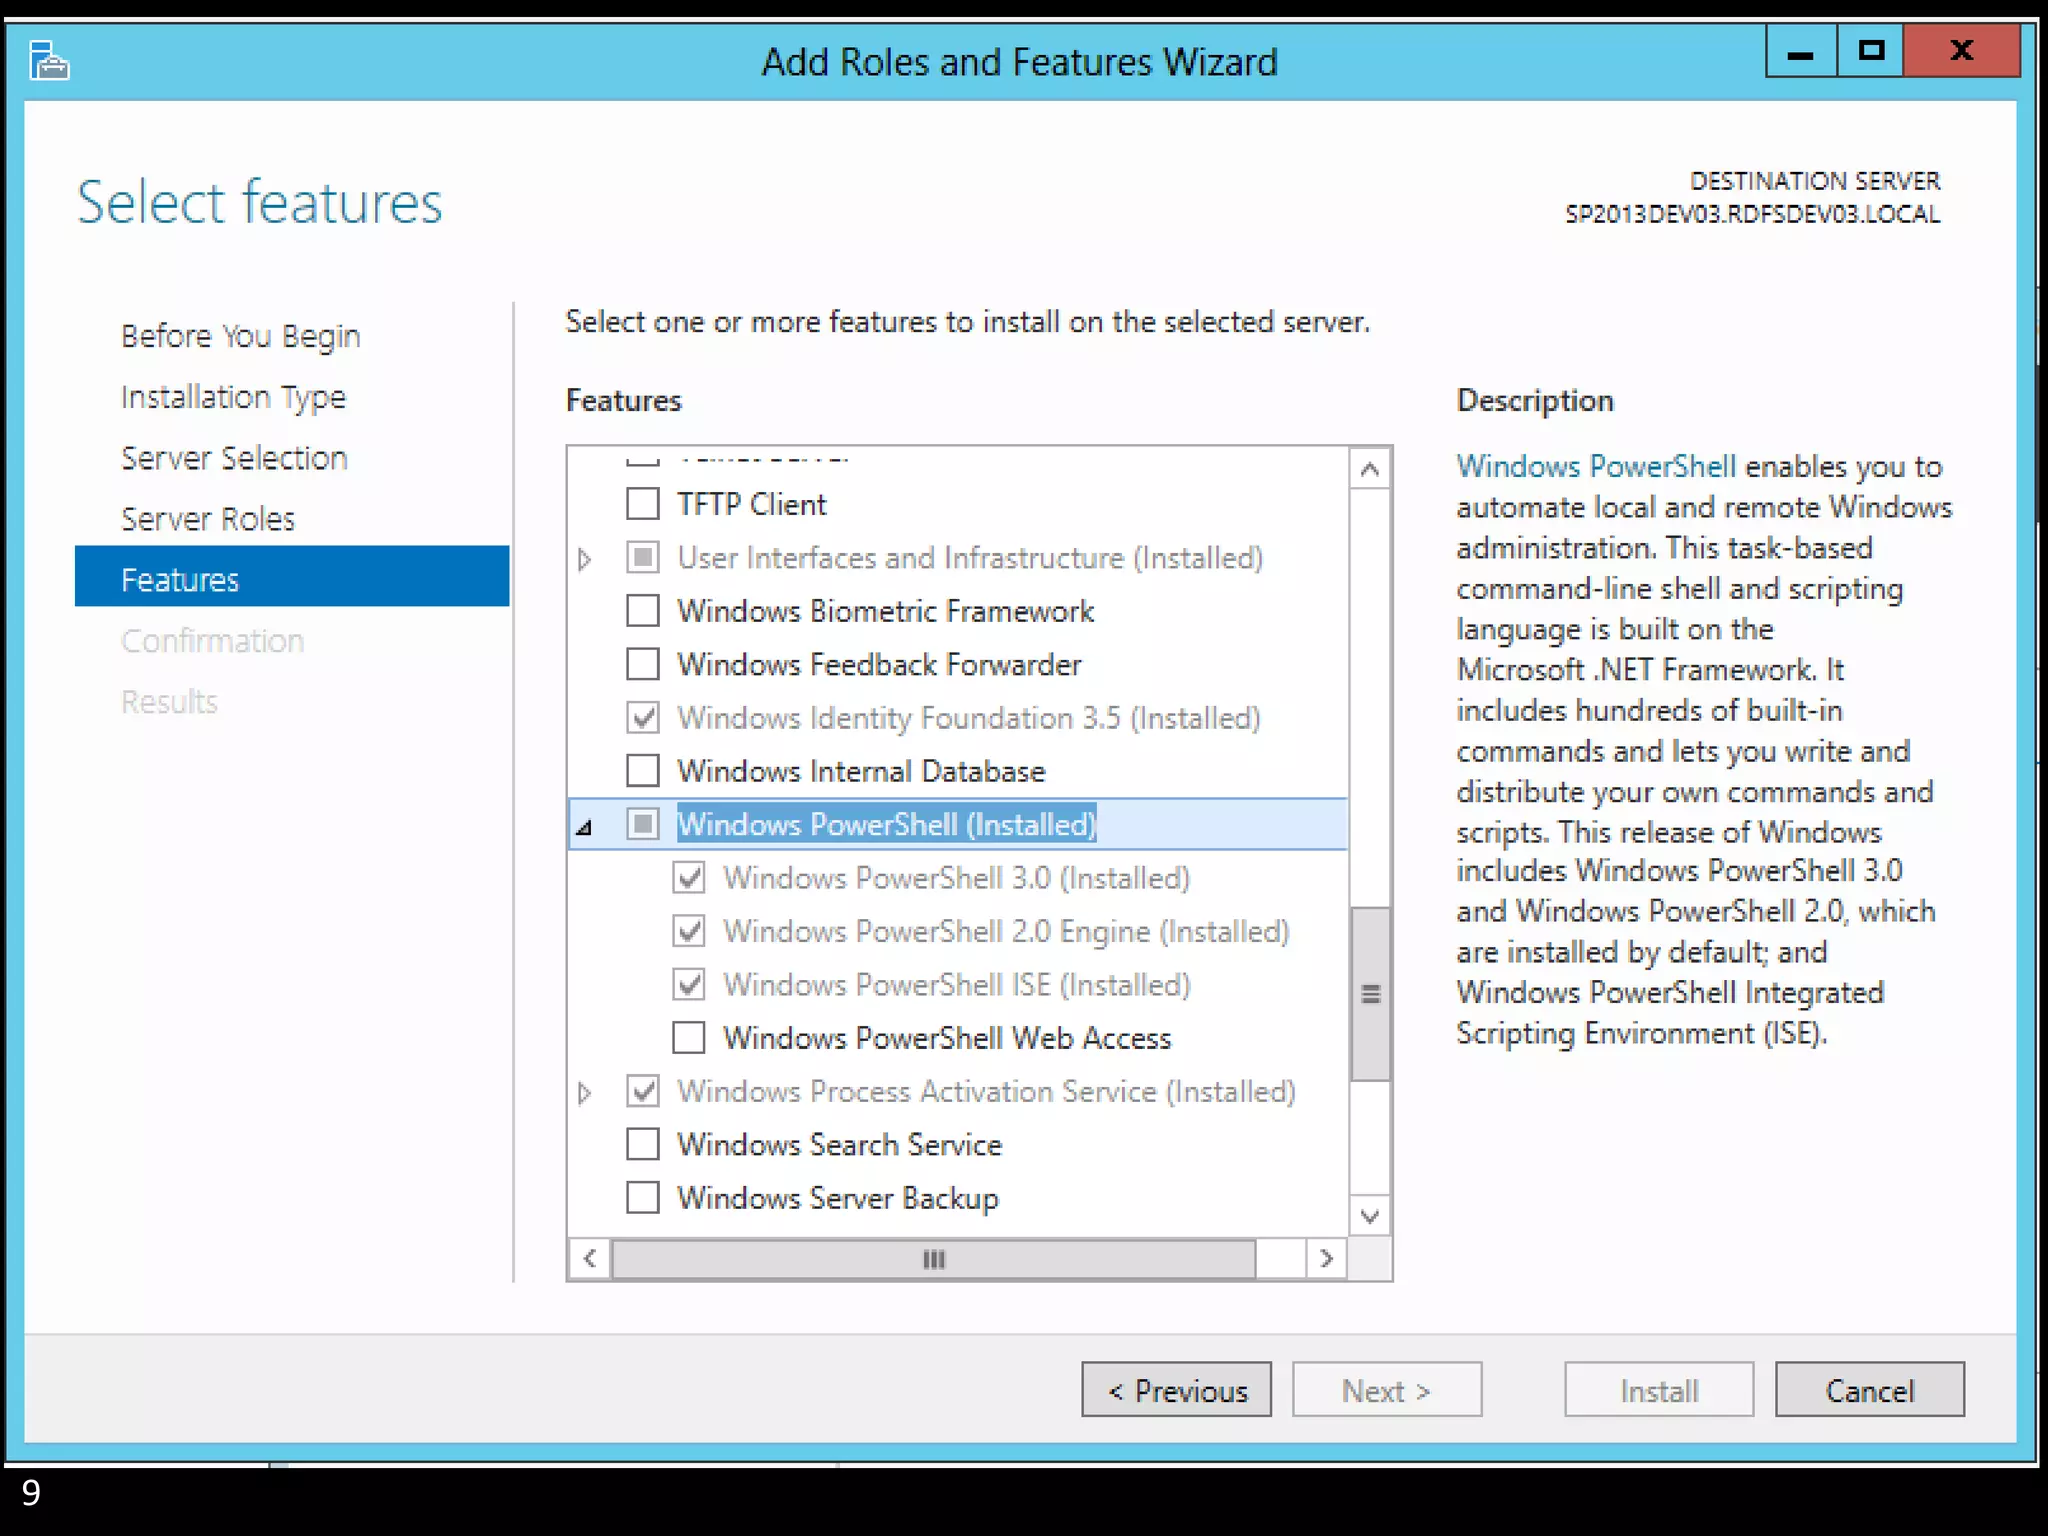Collapse the Windows PowerShell tree node
This screenshot has height=1536, width=2048.
(585, 826)
